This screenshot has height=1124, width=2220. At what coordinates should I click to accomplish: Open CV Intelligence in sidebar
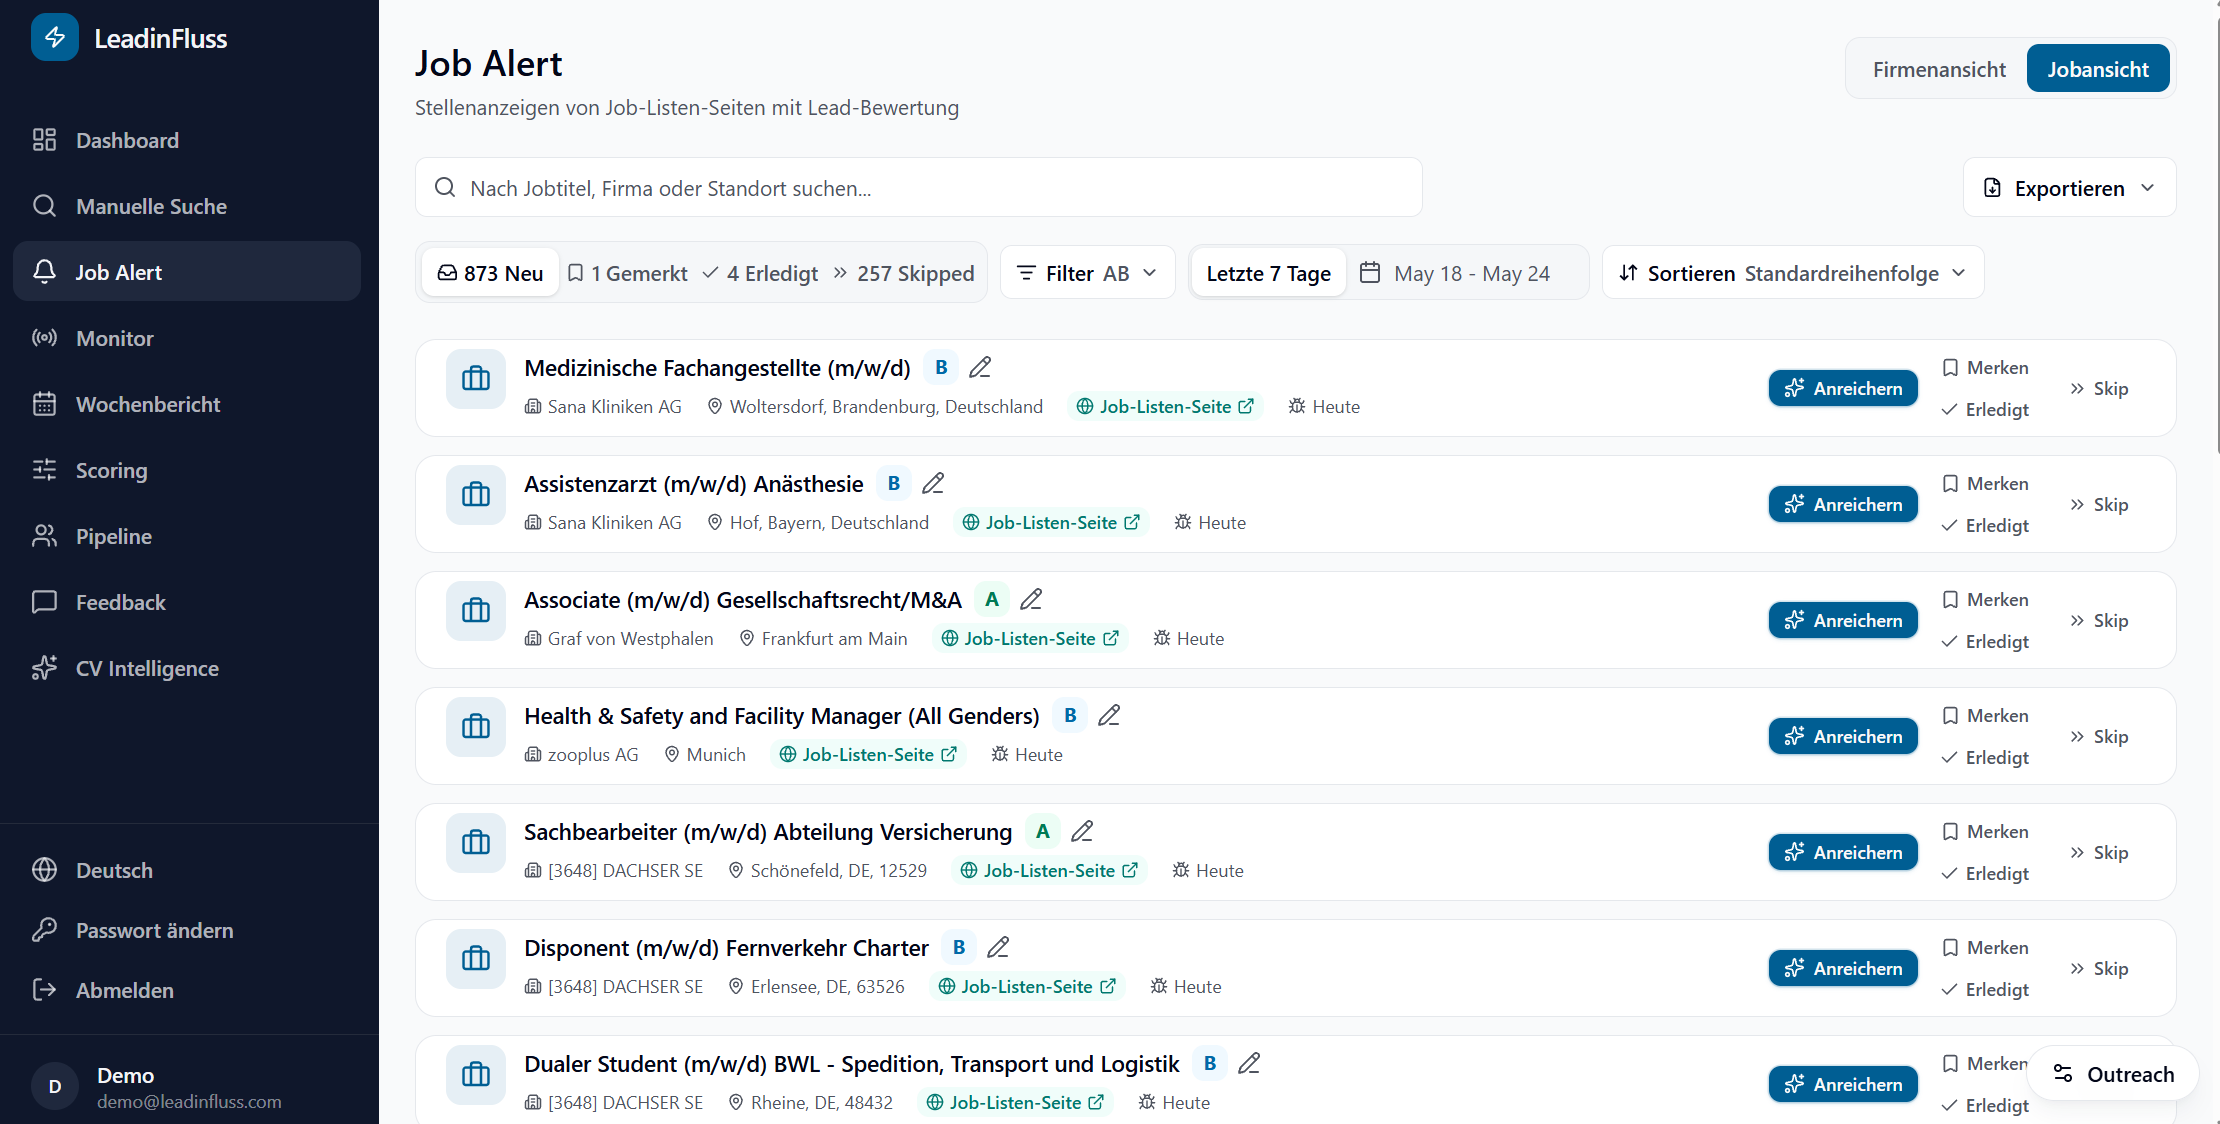pos(187,668)
